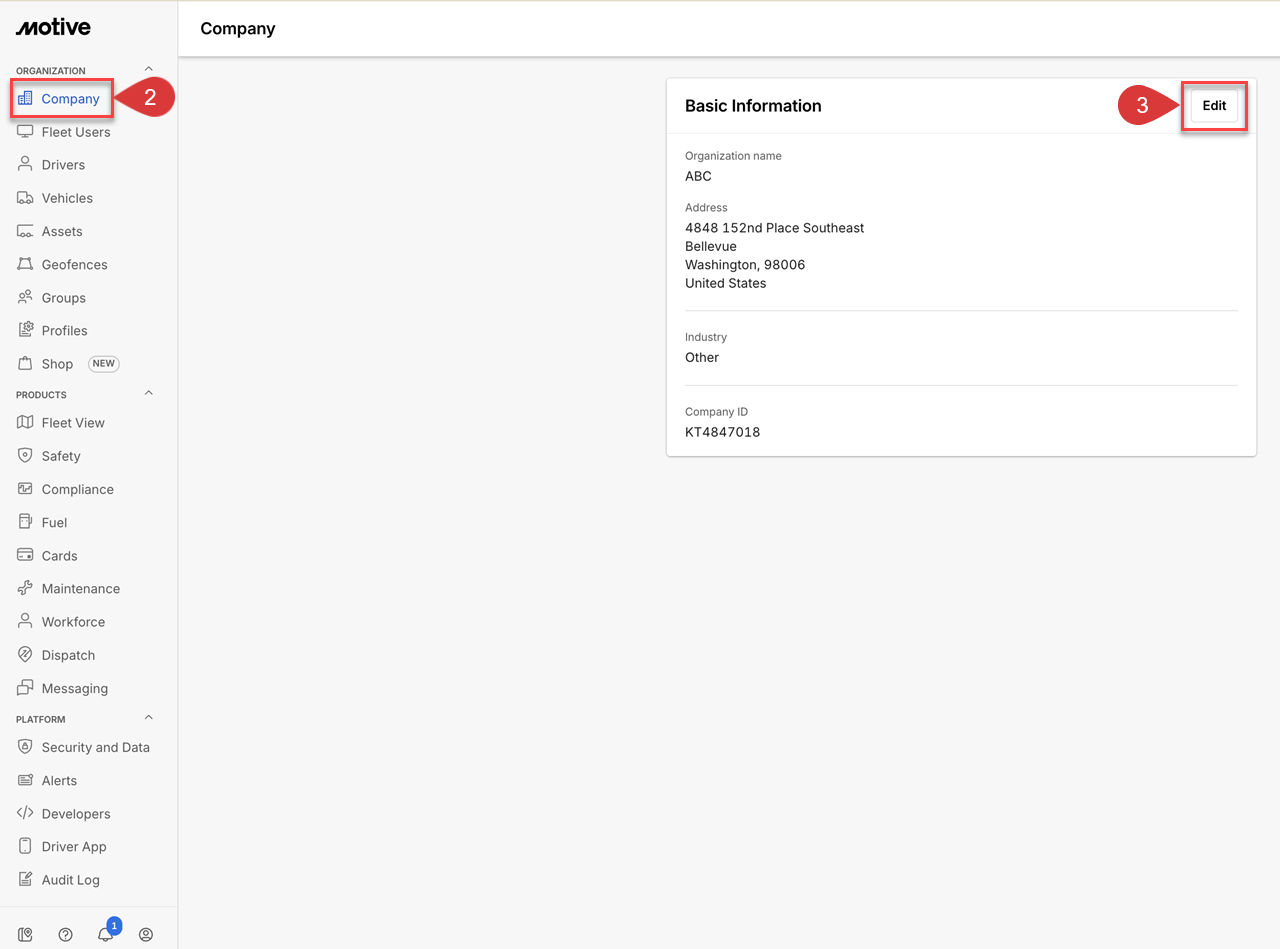
Task: Collapse the PRODUCTS section
Action: point(148,393)
